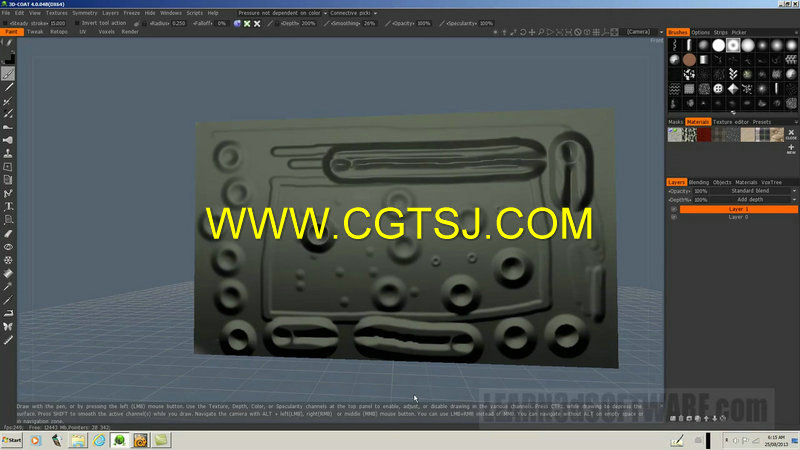Toggle visibility of Layer 0
This screenshot has height=450, width=800.
tap(673, 217)
